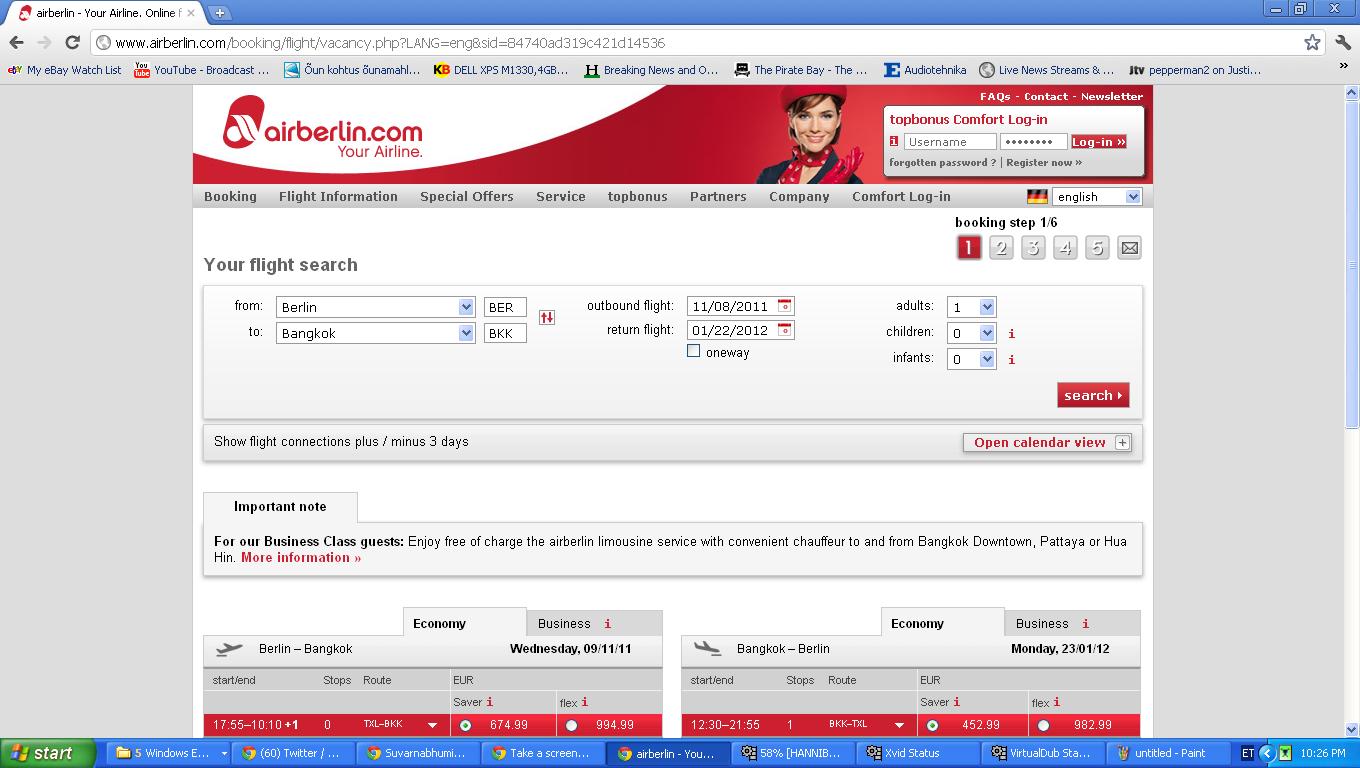Click Register now link
Image resolution: width=1360 pixels, height=768 pixels.
[x=1044, y=163]
